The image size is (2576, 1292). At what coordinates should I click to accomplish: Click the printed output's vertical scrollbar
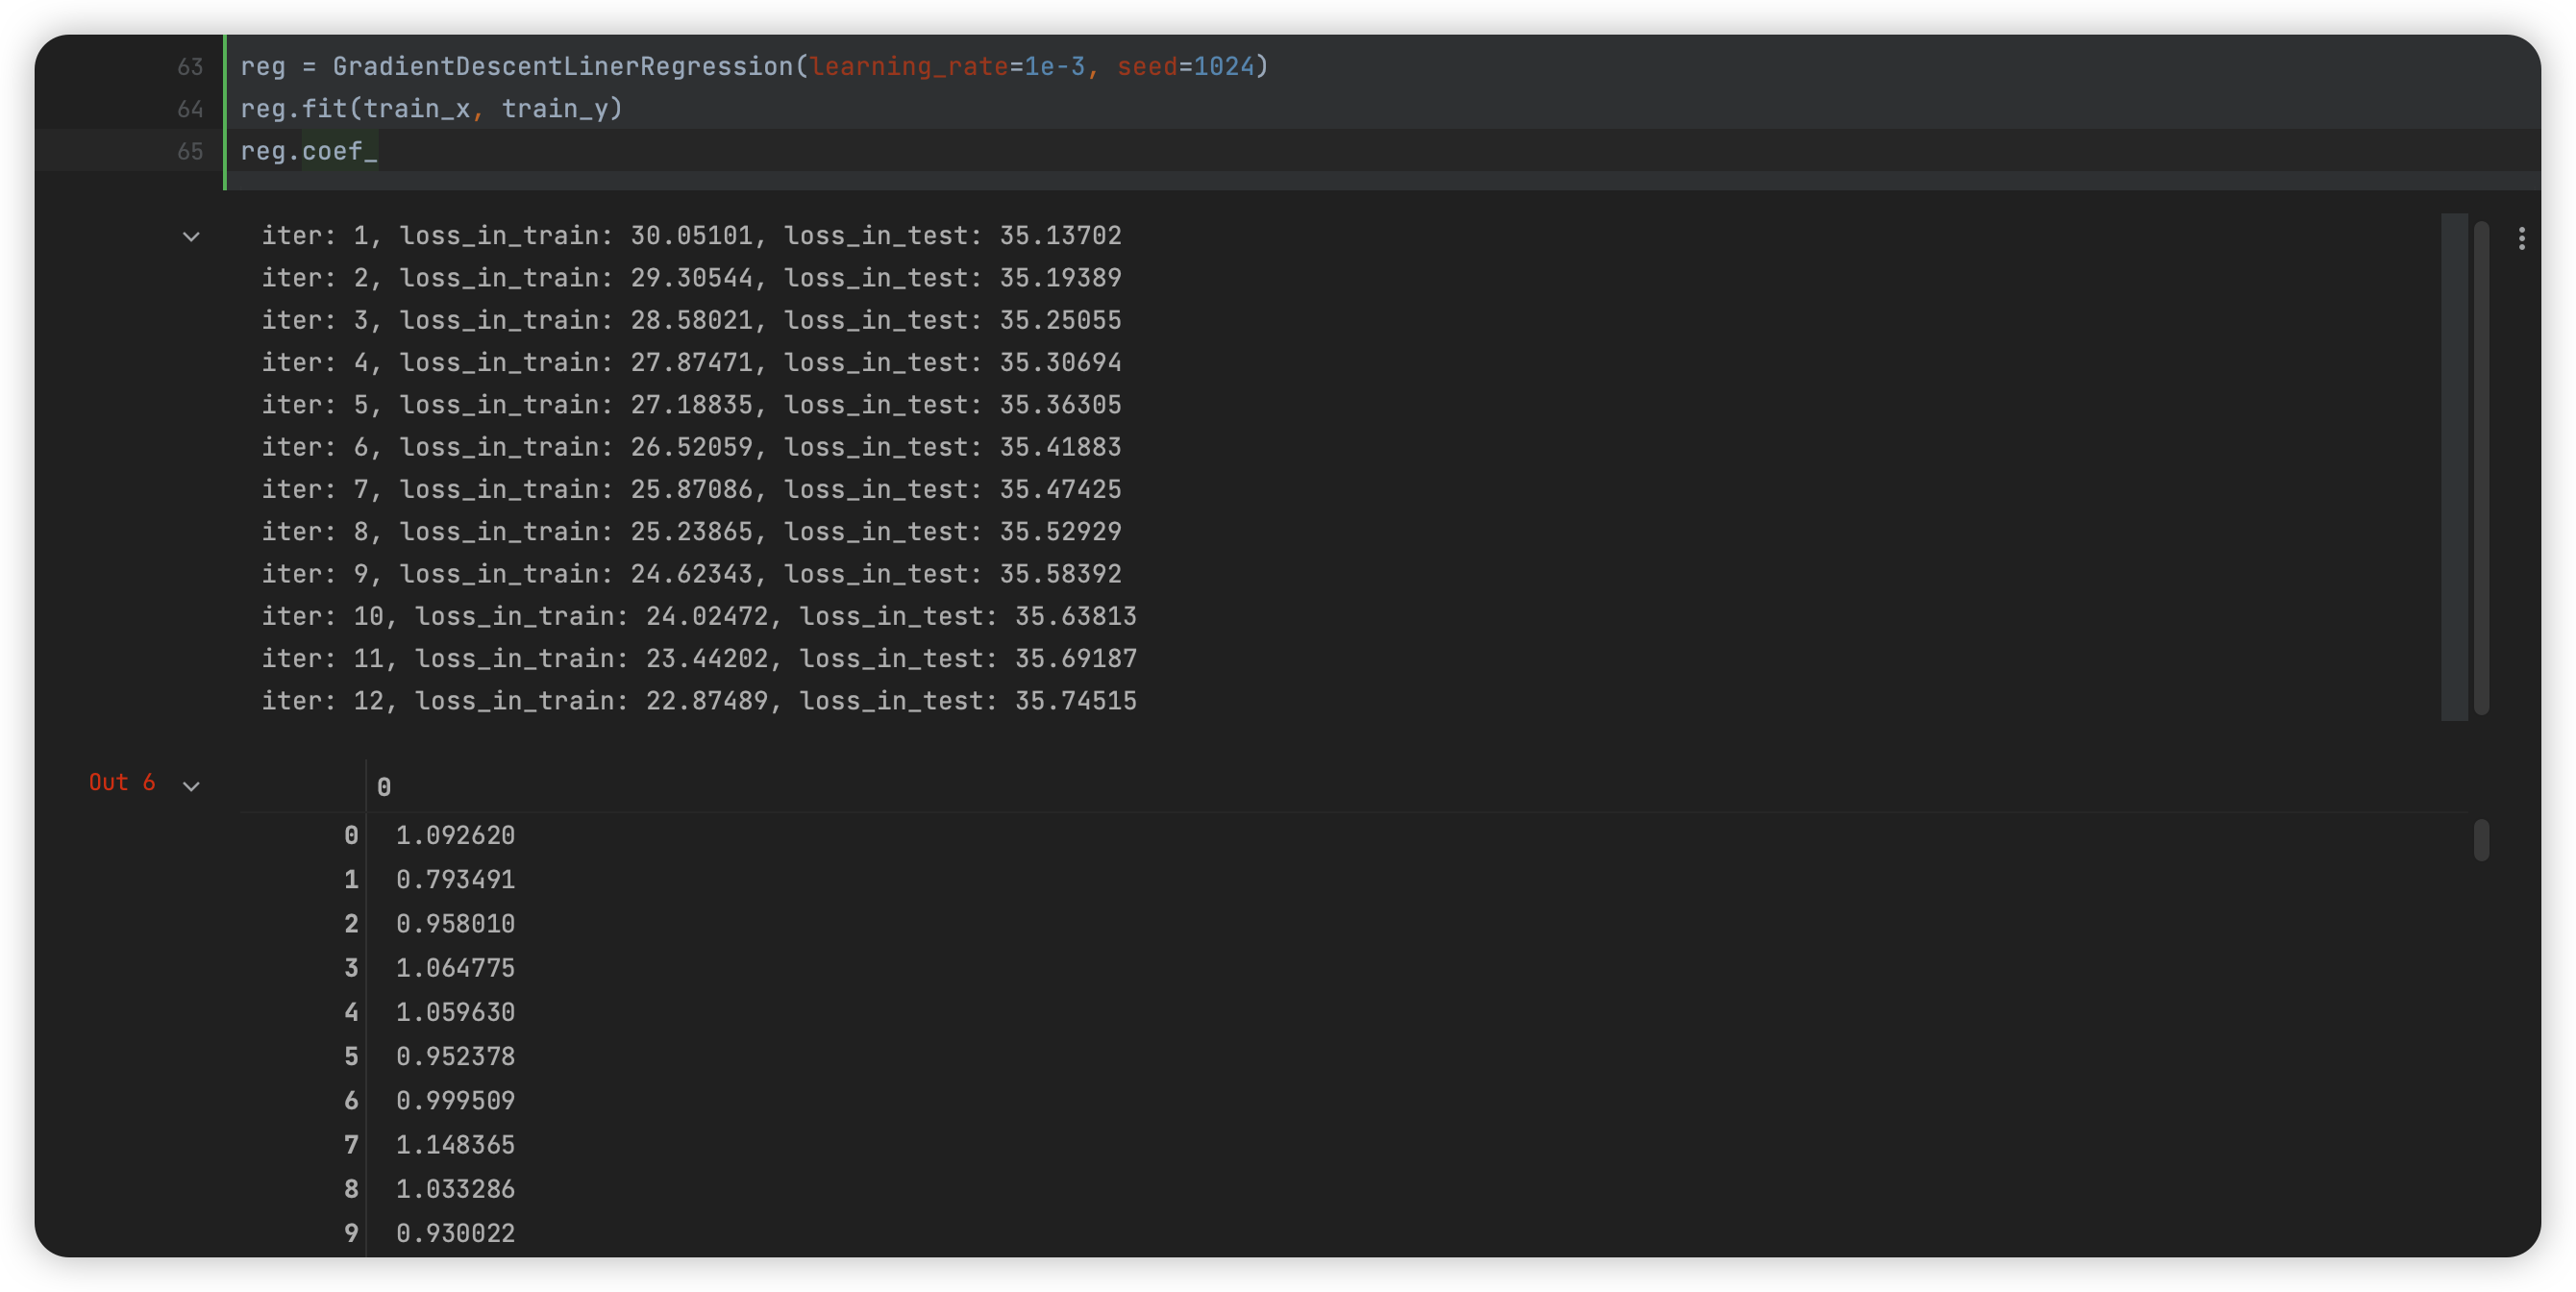[2481, 467]
